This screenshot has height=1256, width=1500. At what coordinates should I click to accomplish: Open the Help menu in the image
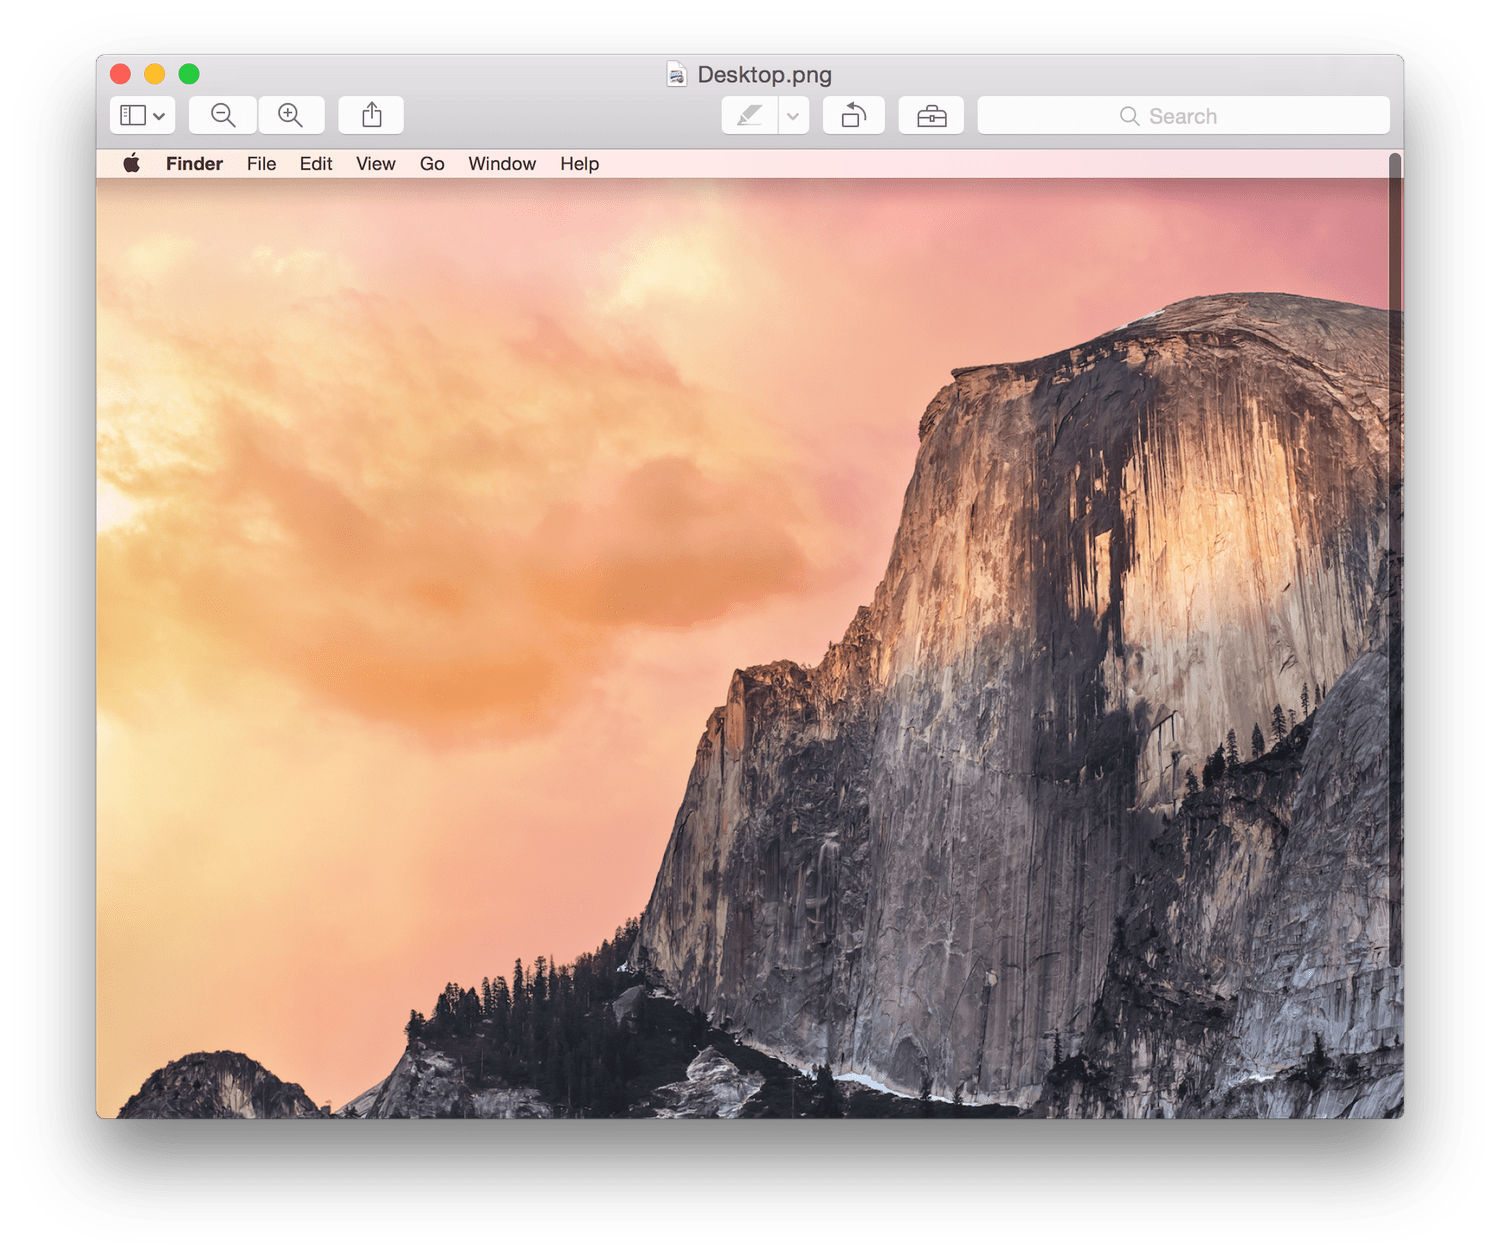(580, 164)
